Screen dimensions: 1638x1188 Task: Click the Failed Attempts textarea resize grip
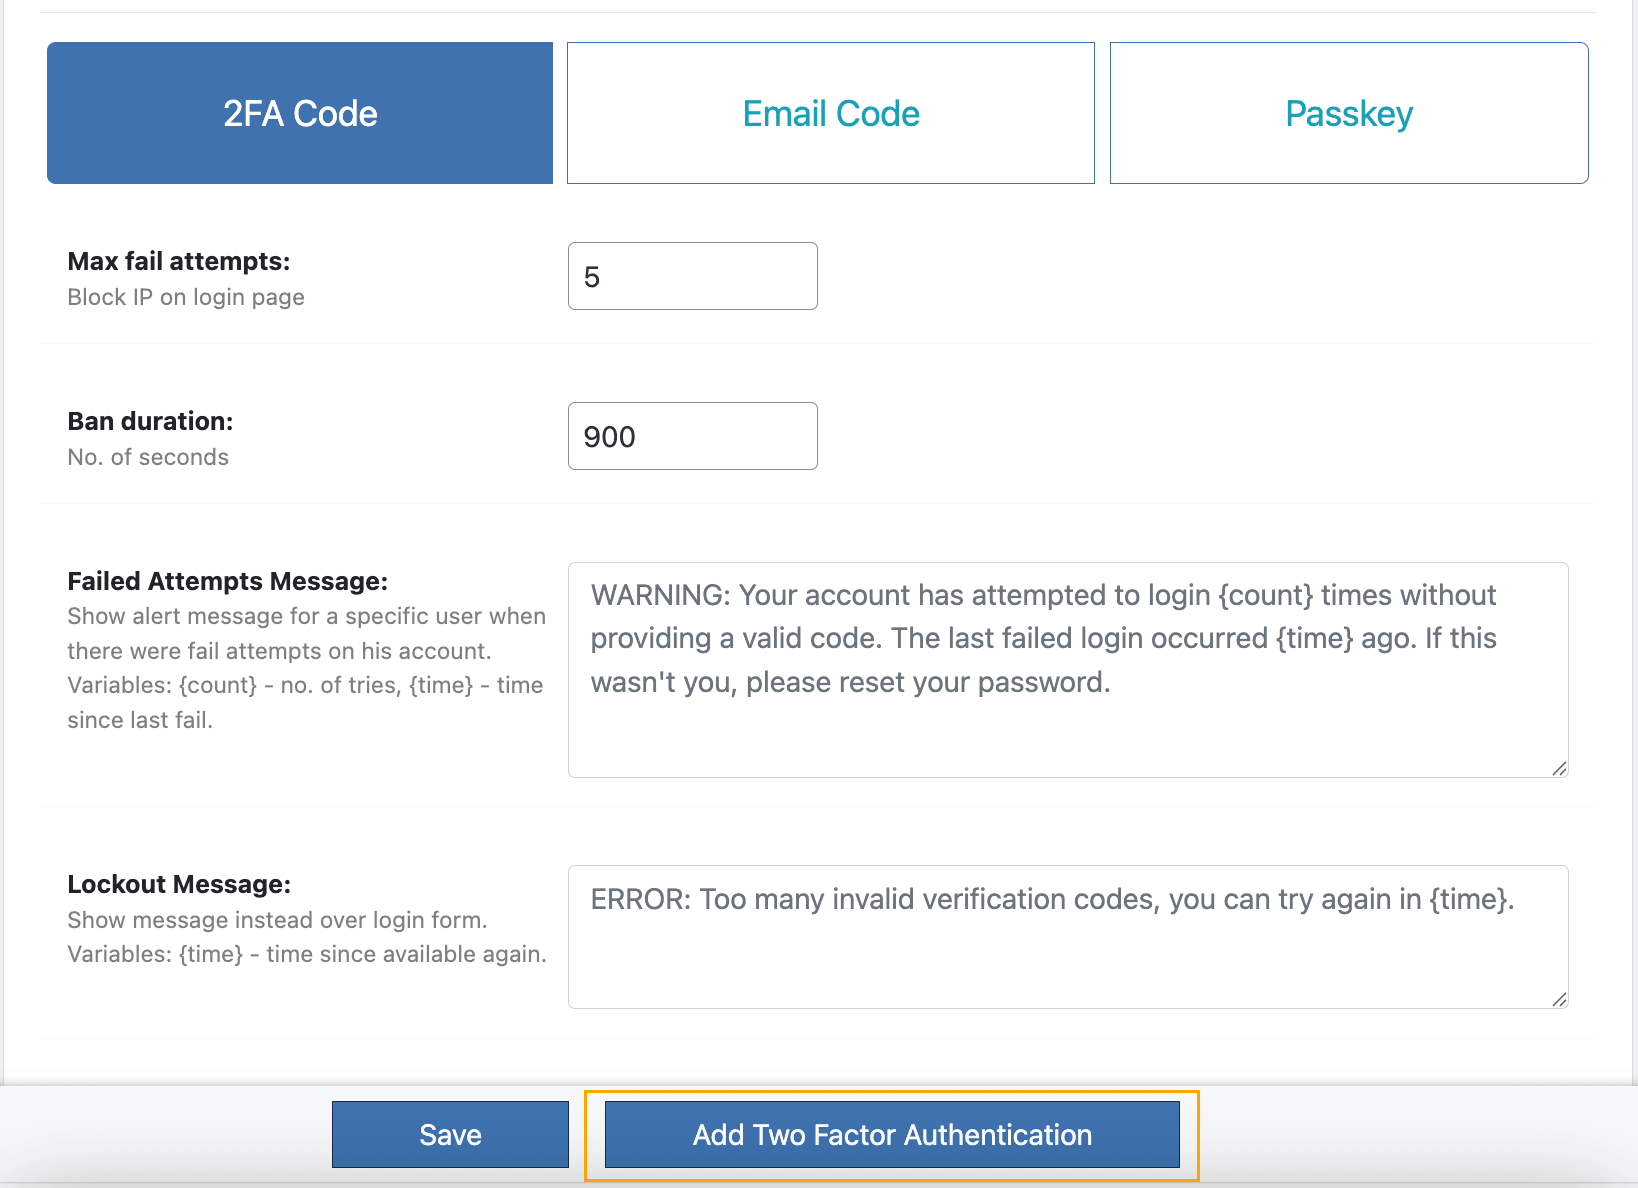point(1558,770)
